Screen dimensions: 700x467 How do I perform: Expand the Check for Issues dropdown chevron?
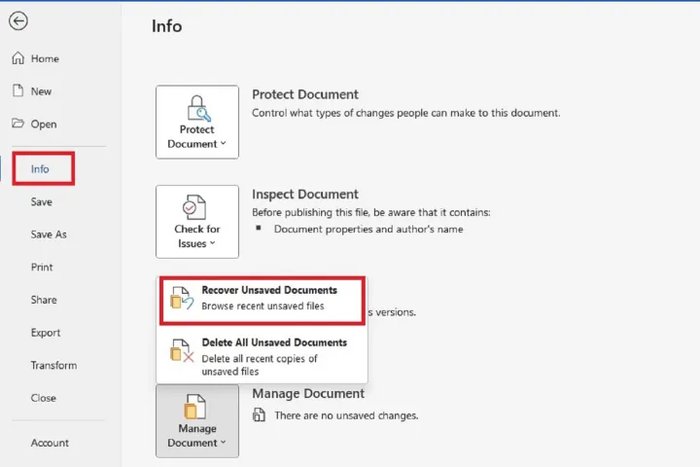tap(212, 243)
